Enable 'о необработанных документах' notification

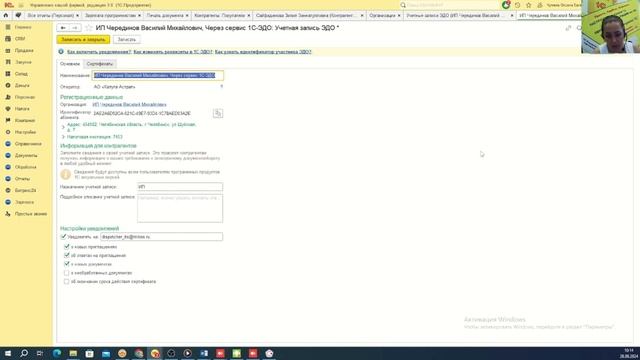pyautogui.click(x=67, y=273)
